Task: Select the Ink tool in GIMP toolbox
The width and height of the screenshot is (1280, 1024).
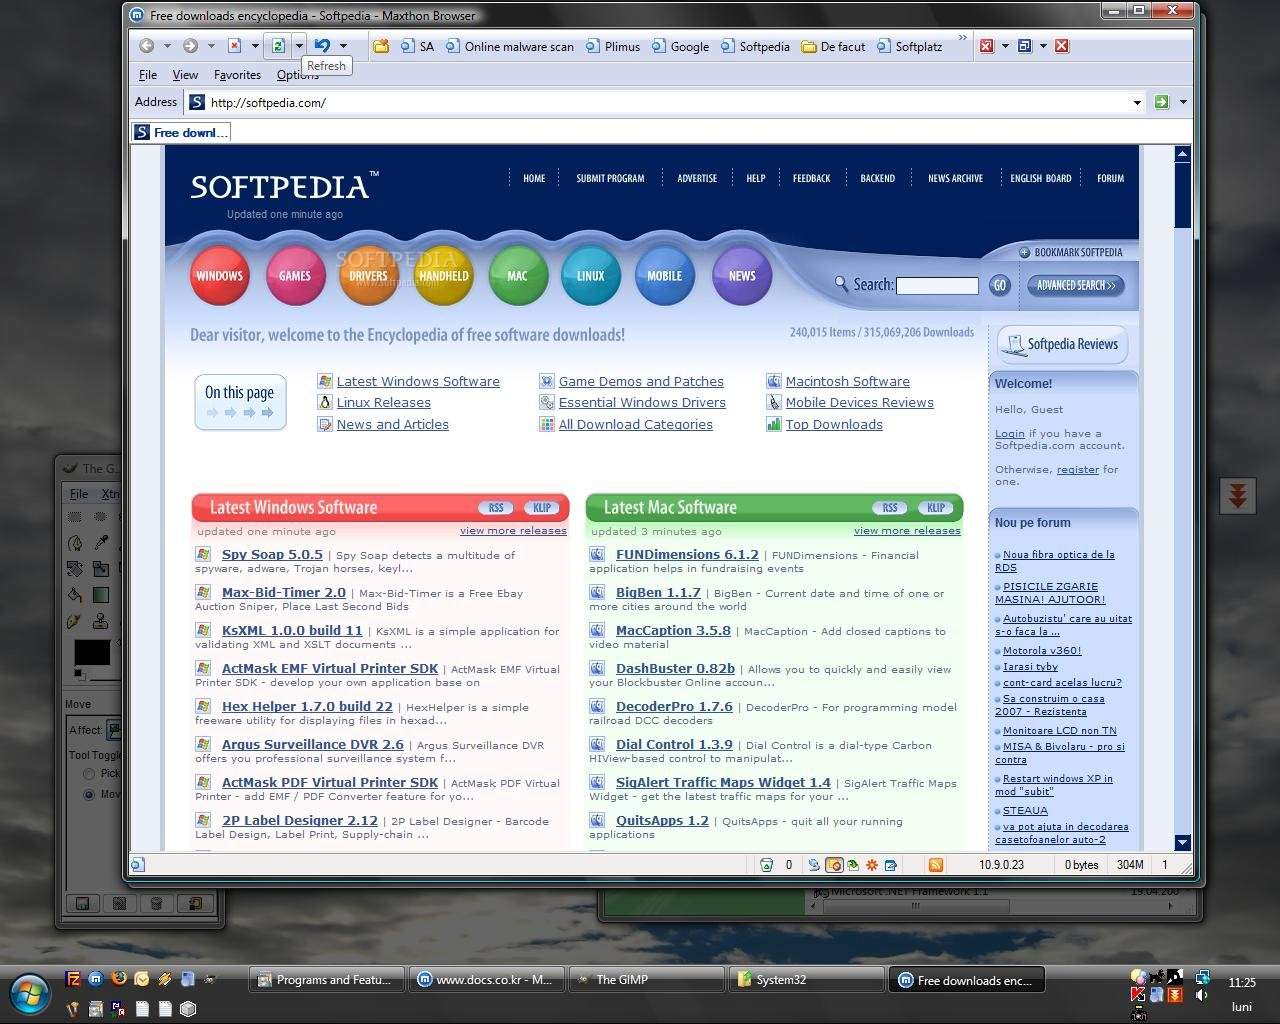Action: 74,621
